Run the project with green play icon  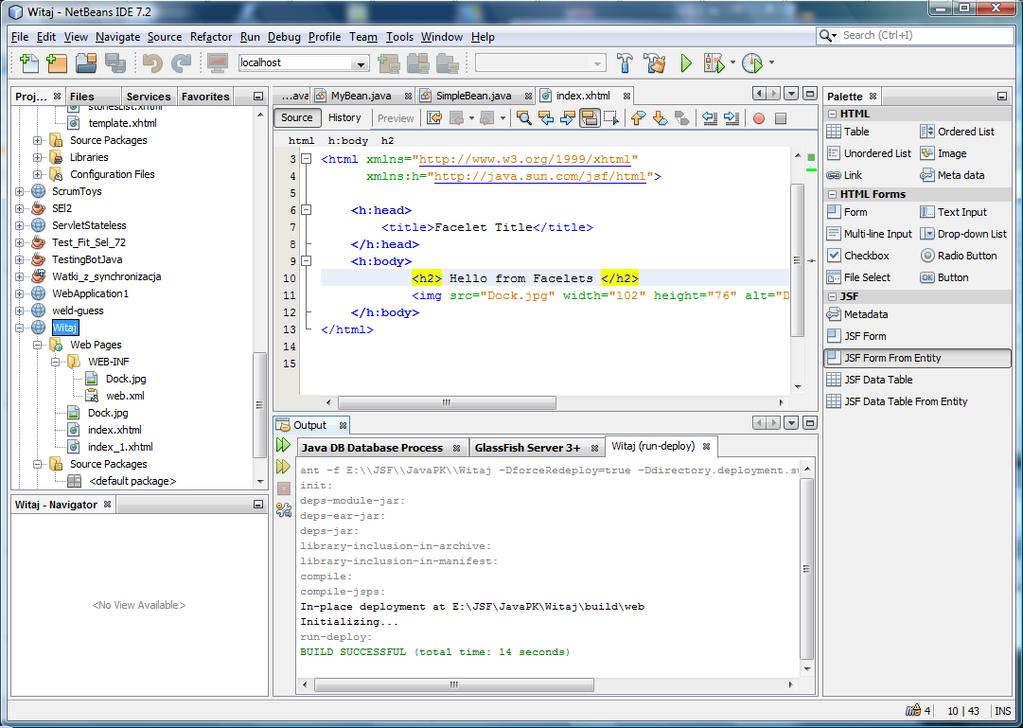[686, 63]
